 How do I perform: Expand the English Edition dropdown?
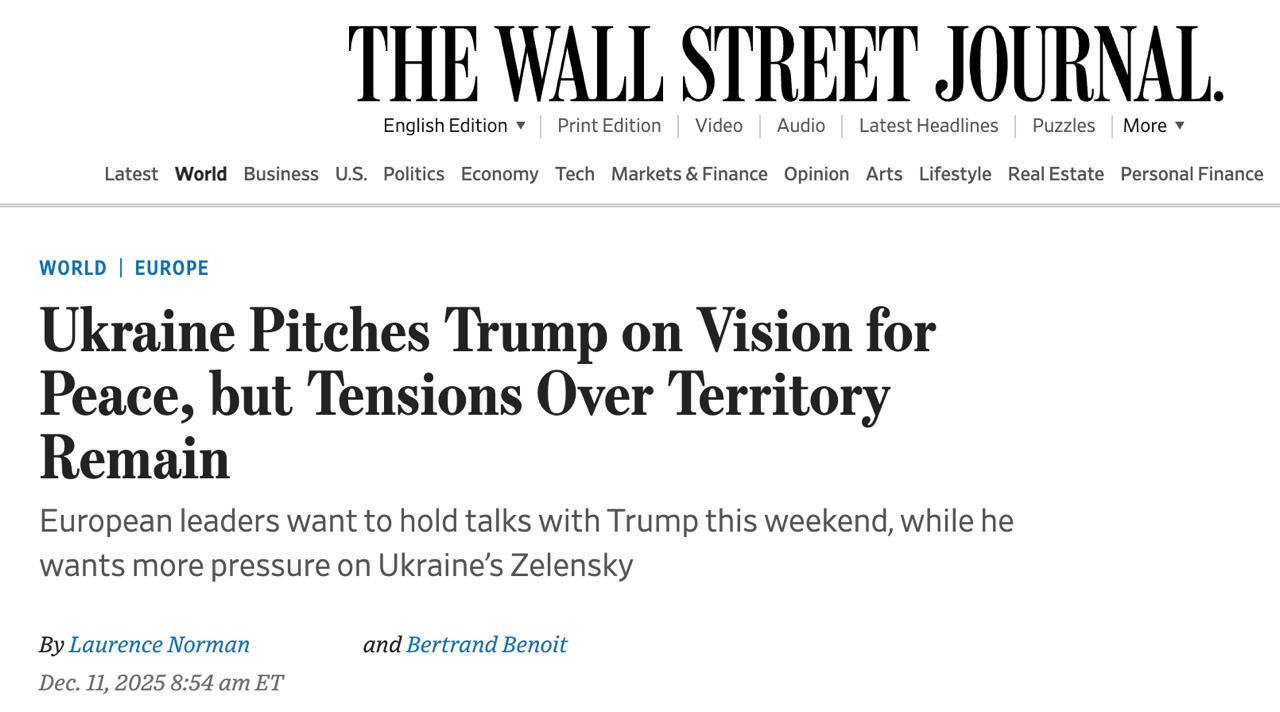pyautogui.click(x=454, y=126)
